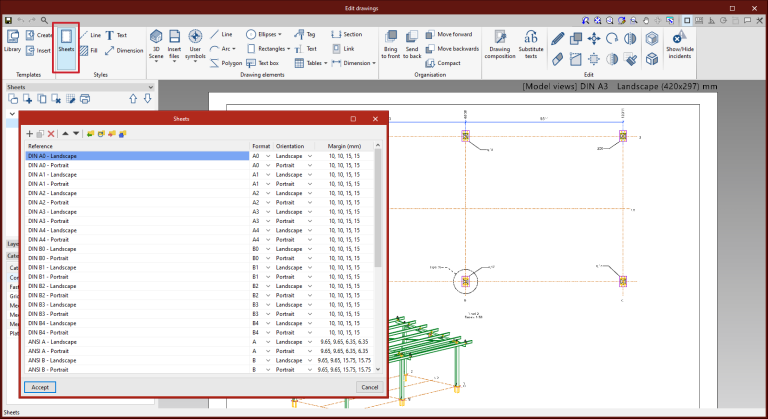Viewport: 768px width, 419px height.
Task: Delete selected sheet with red X icon
Action: pos(51,133)
